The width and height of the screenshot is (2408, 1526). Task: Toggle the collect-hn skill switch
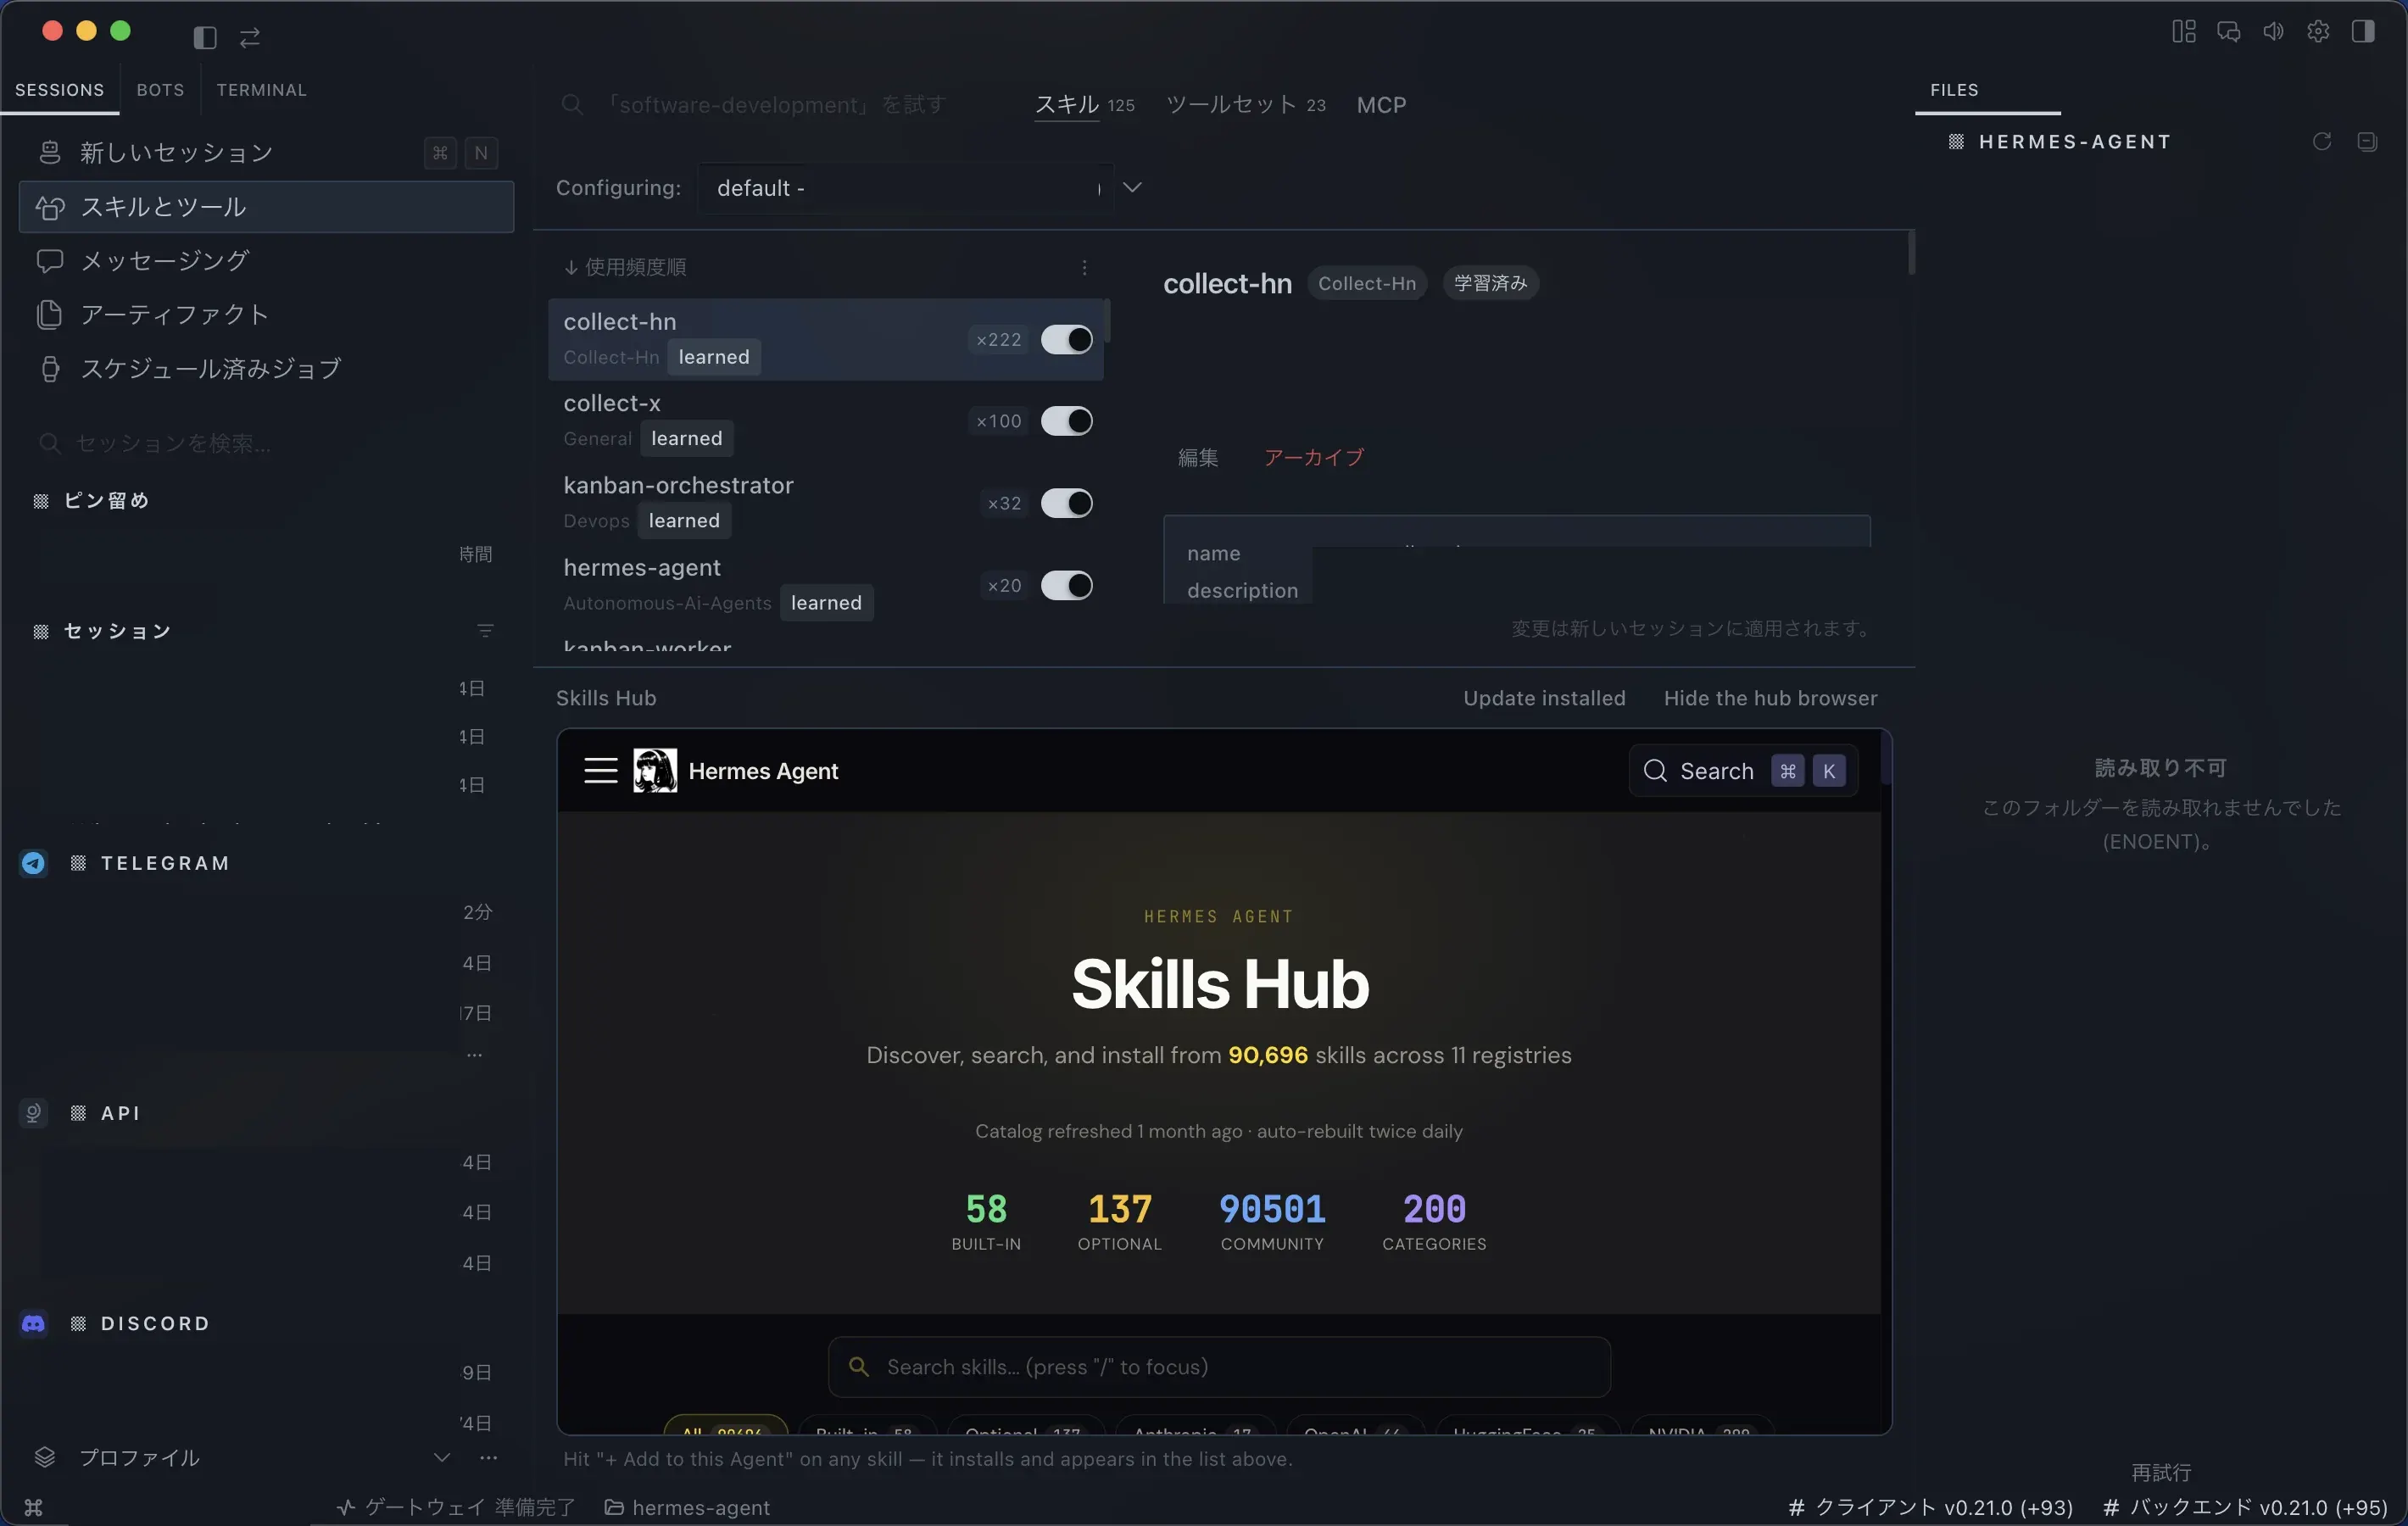pos(1066,340)
